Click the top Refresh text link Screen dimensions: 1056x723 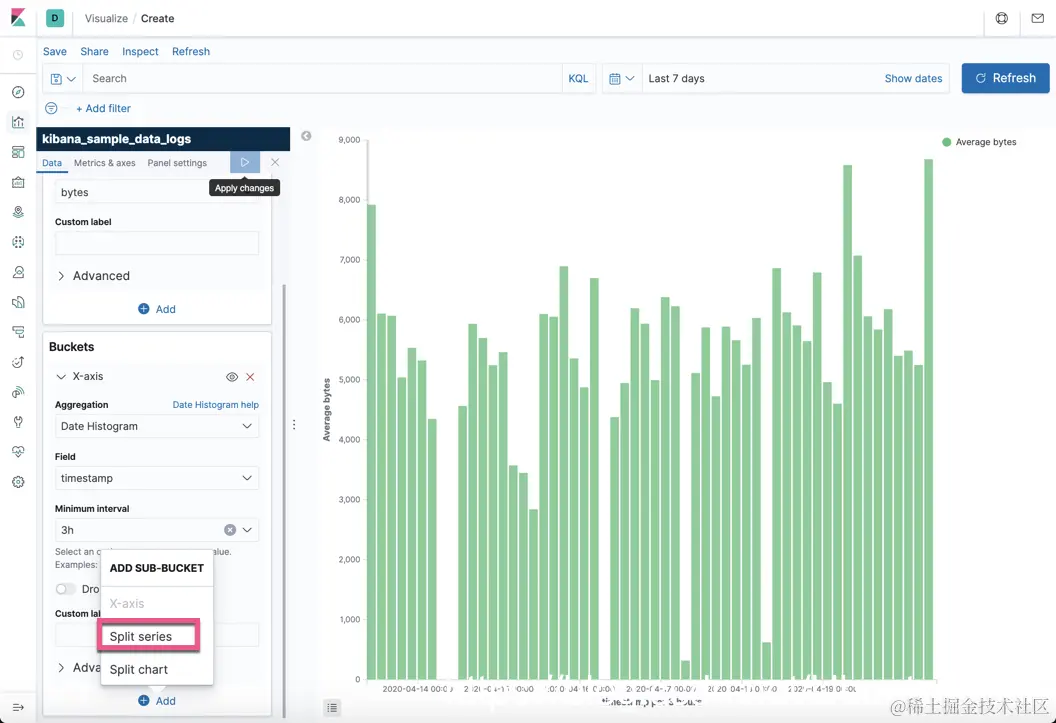coord(191,52)
